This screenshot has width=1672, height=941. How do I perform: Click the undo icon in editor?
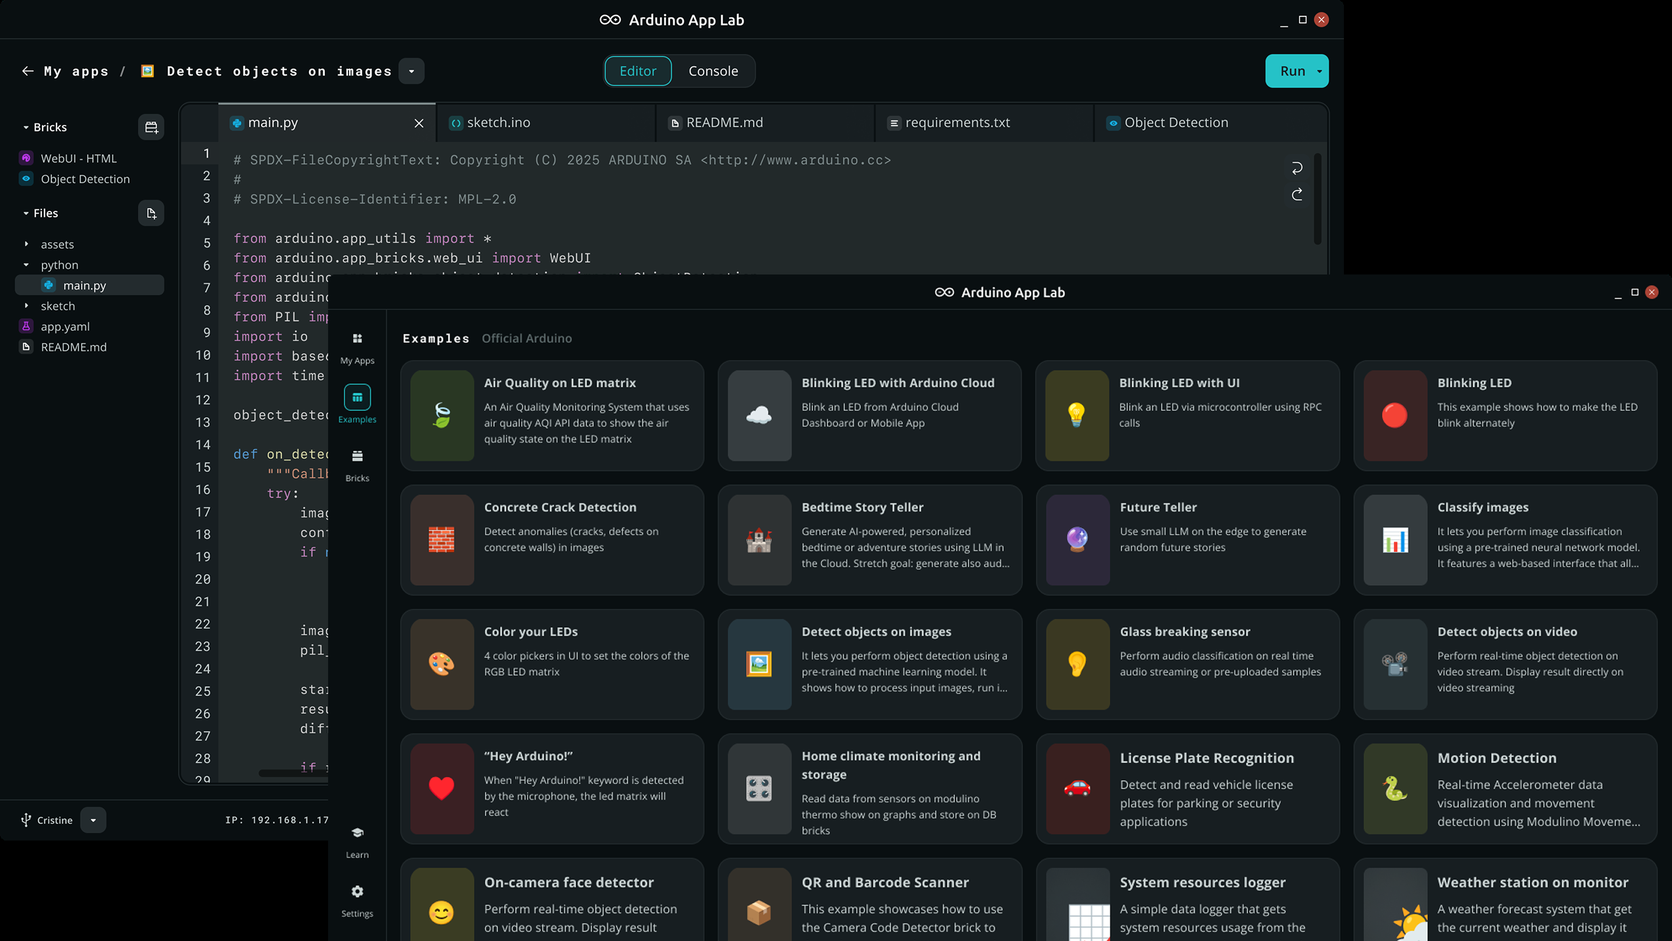click(1297, 168)
